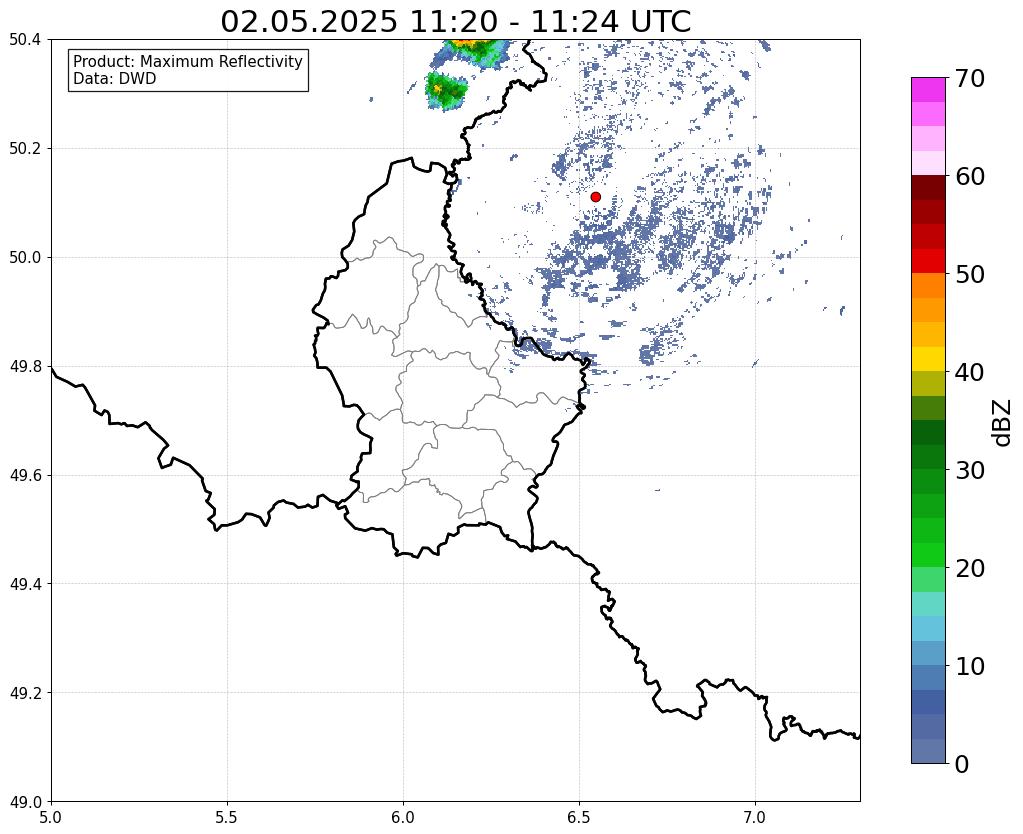
Task: Click the latitude 49.2 axis label
Action: (25, 693)
